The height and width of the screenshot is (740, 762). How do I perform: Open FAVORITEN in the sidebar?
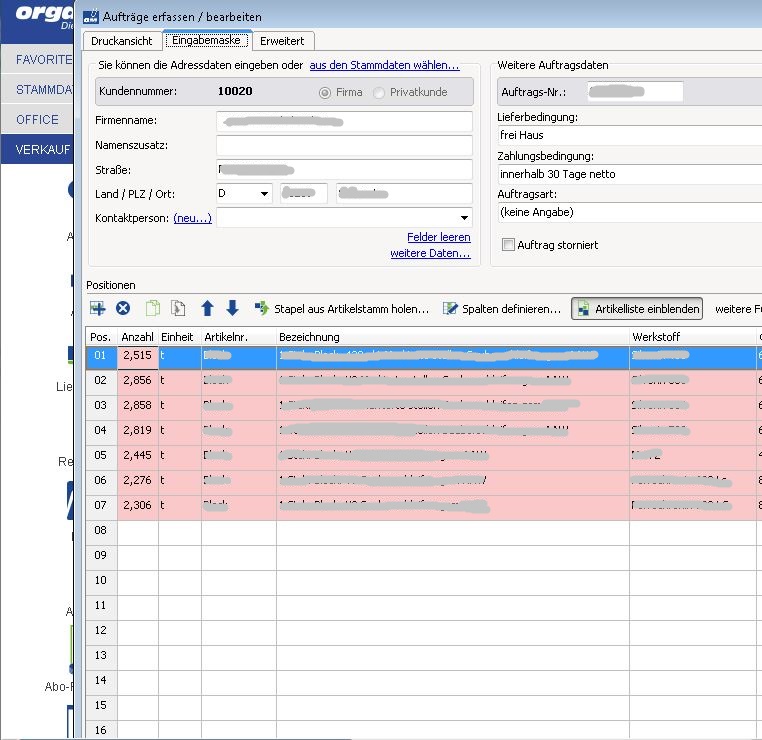[x=37, y=59]
